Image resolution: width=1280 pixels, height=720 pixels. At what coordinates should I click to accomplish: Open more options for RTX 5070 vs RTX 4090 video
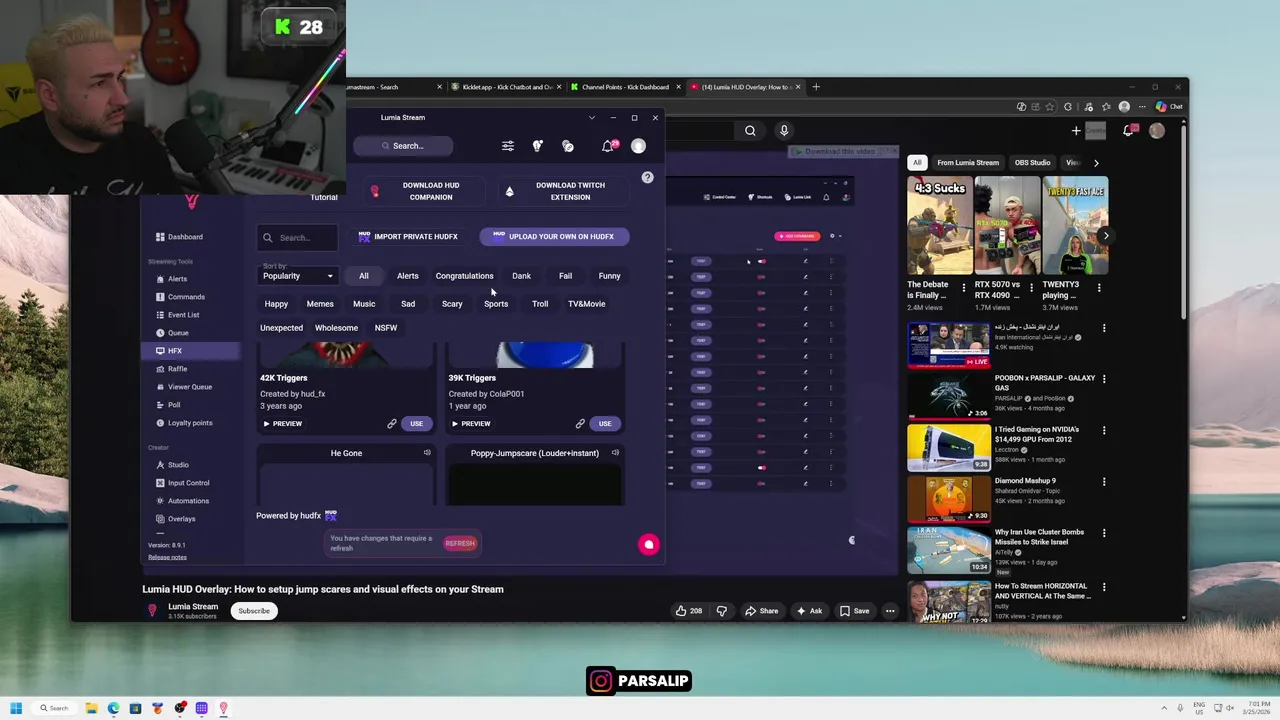click(1032, 288)
